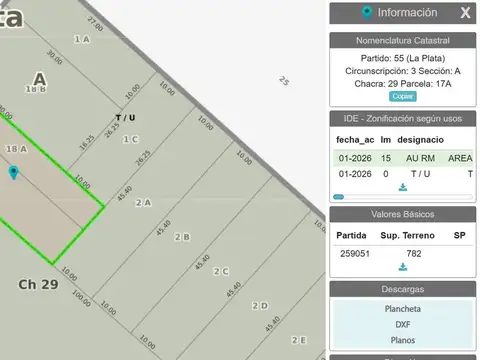The width and height of the screenshot is (480, 360).
Task: Click the Ch 29 chacra label
Action: pos(38,284)
